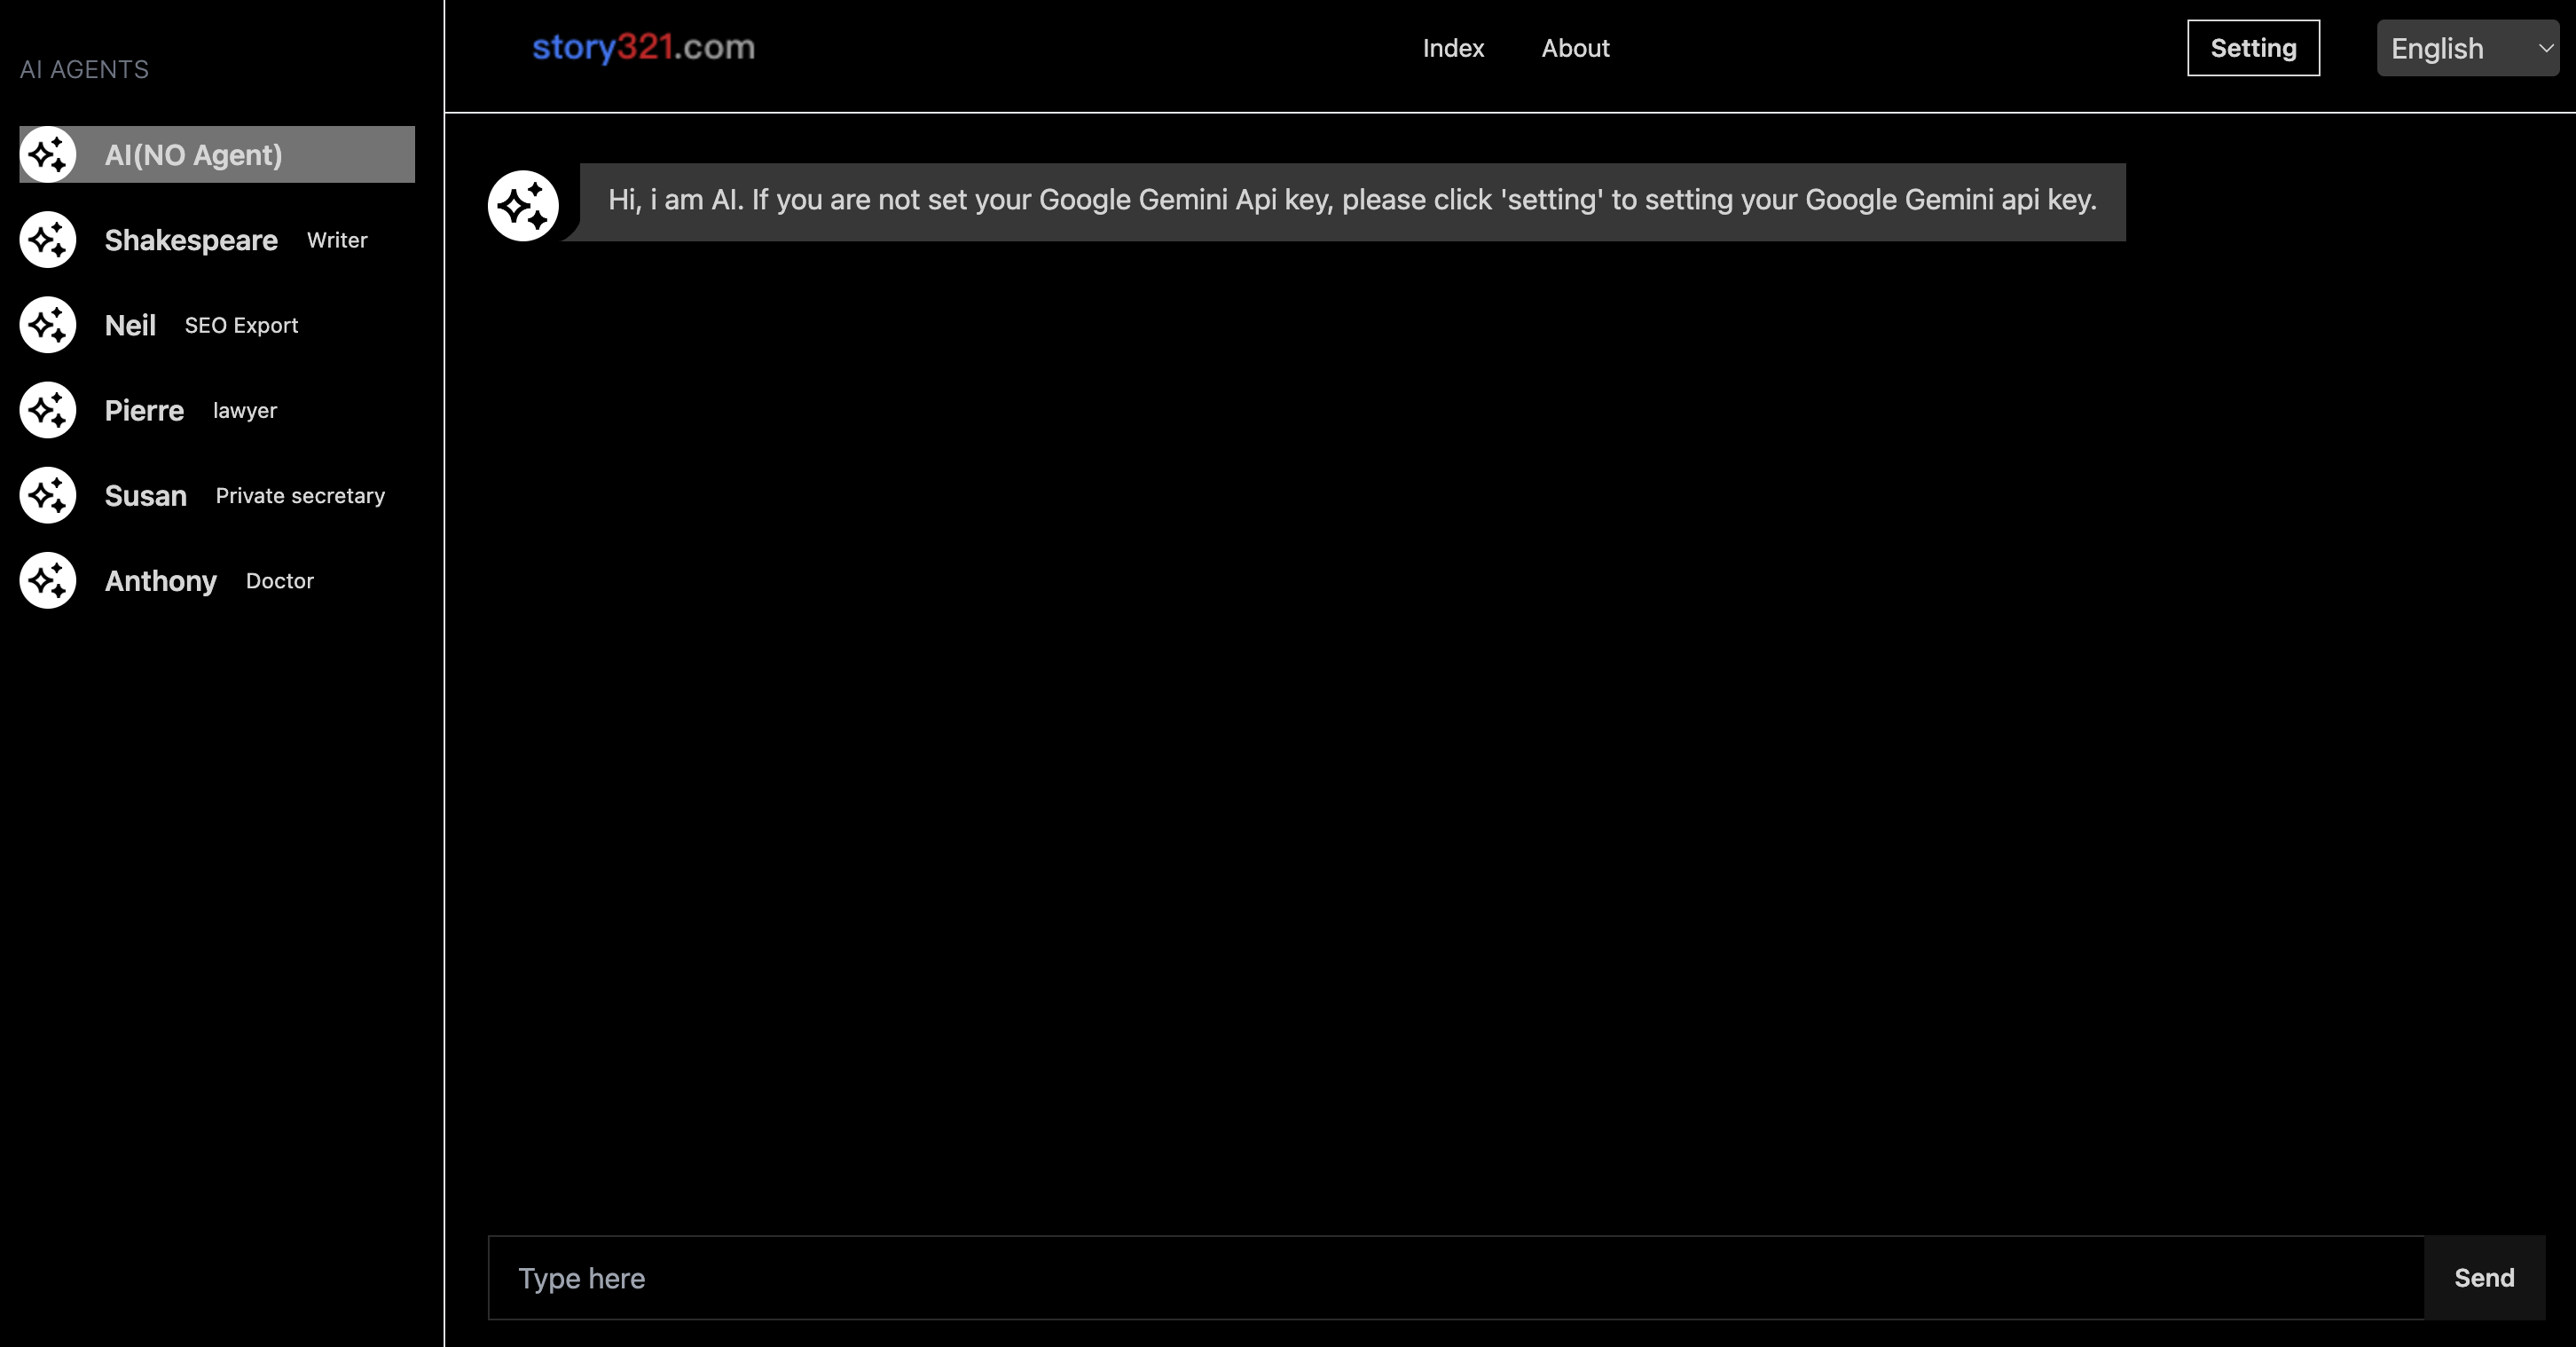The width and height of the screenshot is (2576, 1347).
Task: Open the Index page
Action: tap(1453, 48)
